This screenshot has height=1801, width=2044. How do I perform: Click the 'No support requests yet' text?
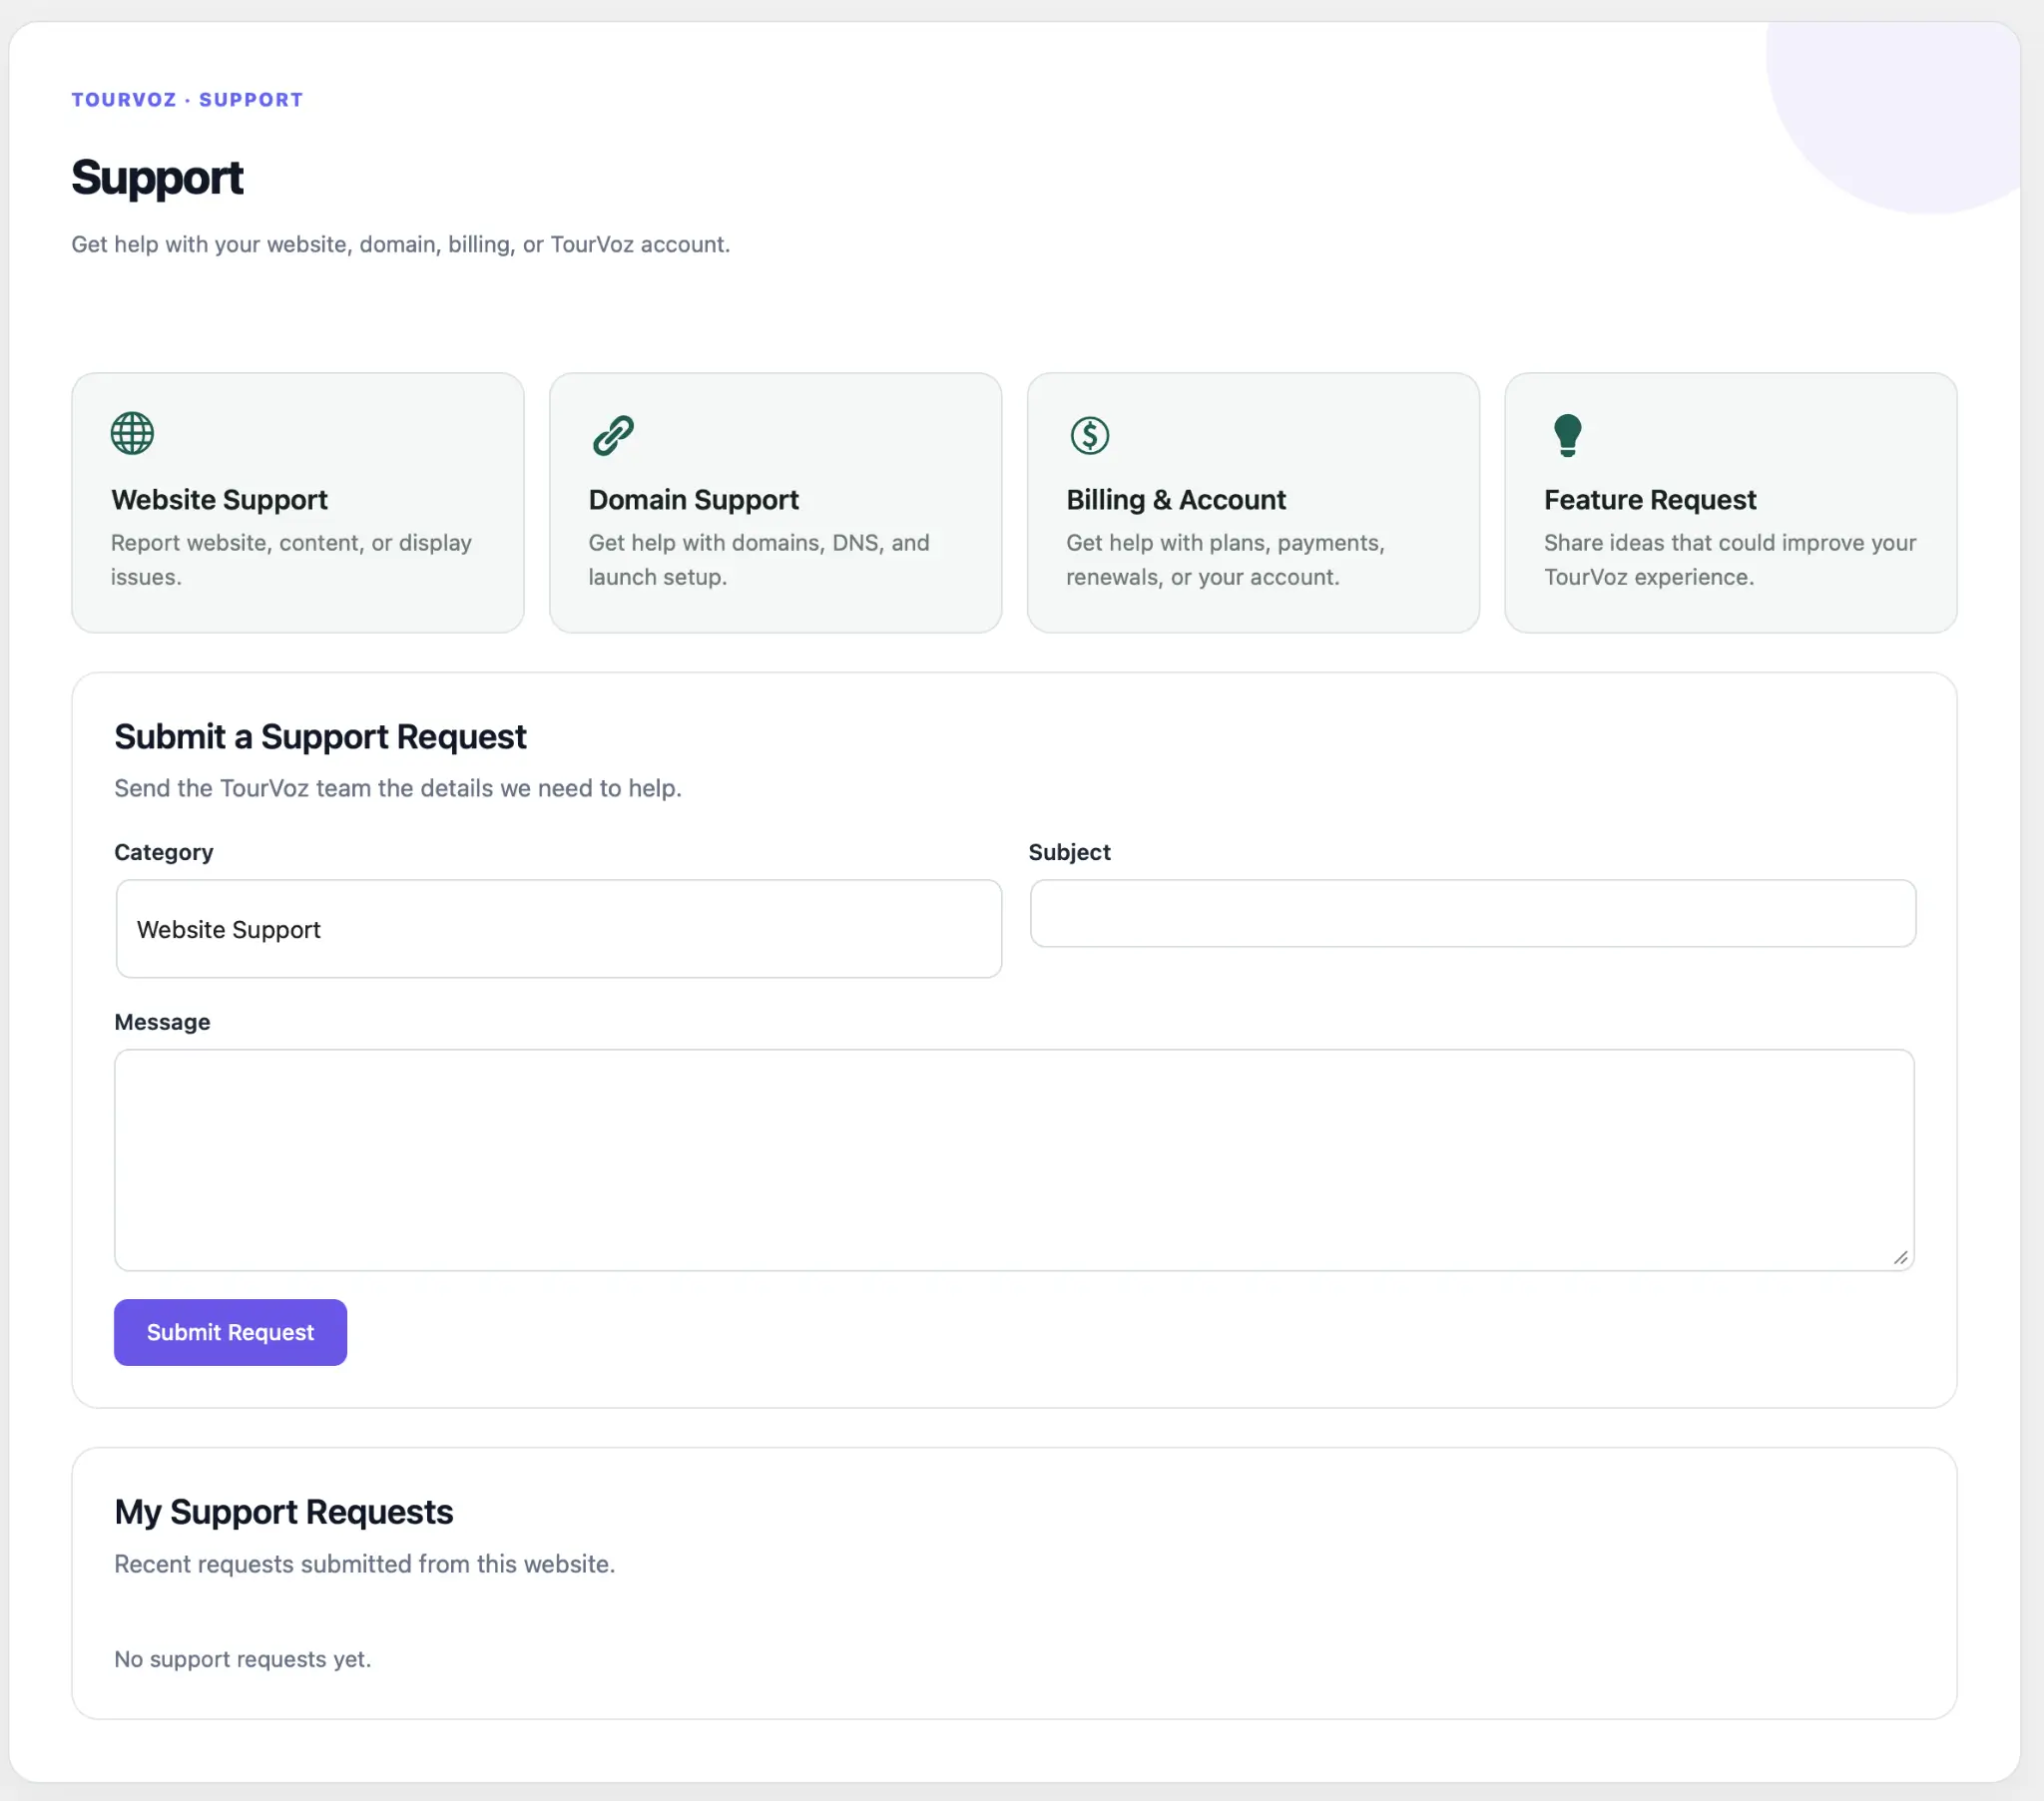242,1659
